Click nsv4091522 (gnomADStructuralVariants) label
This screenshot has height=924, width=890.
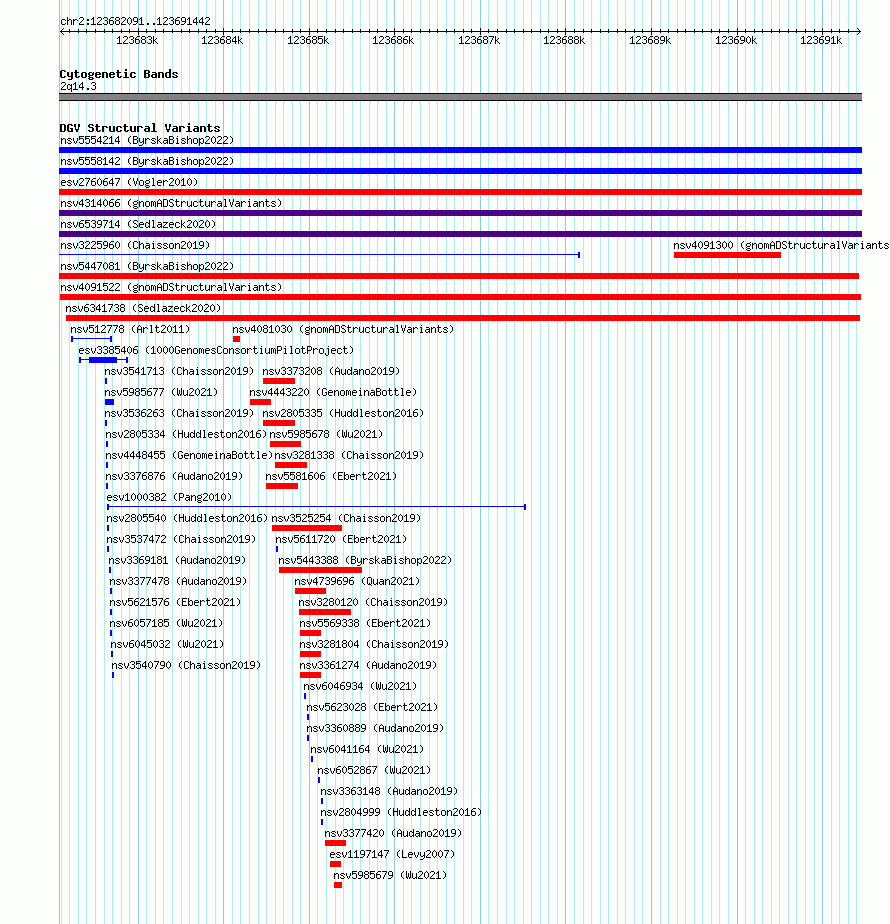(x=171, y=288)
